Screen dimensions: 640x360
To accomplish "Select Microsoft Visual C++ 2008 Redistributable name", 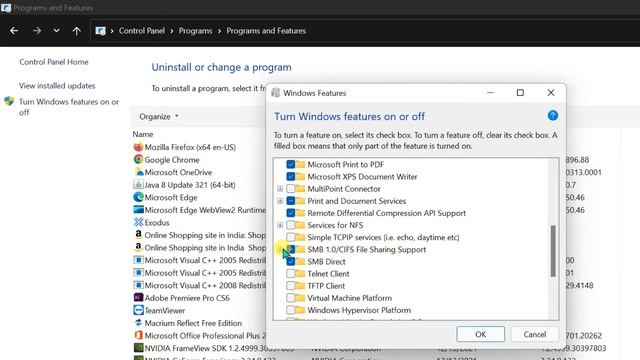I will click(205, 285).
